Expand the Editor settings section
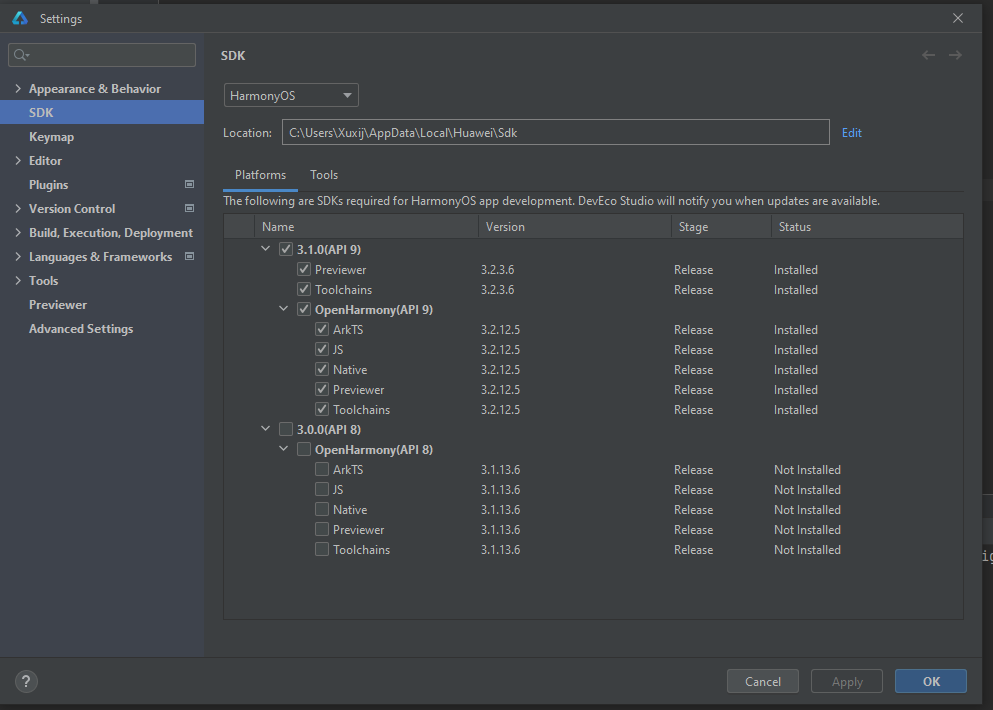Image resolution: width=993 pixels, height=710 pixels. coord(18,161)
